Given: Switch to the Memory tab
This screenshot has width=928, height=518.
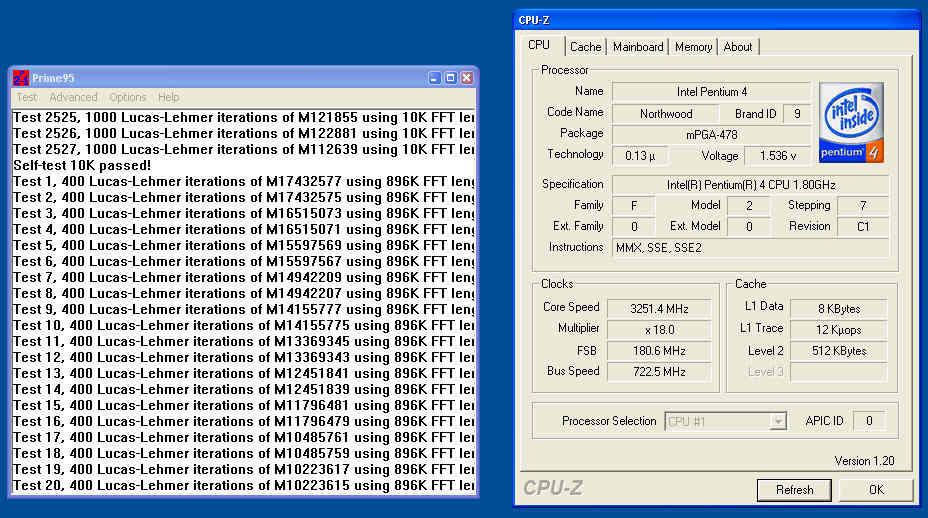Looking at the screenshot, I should click(693, 47).
